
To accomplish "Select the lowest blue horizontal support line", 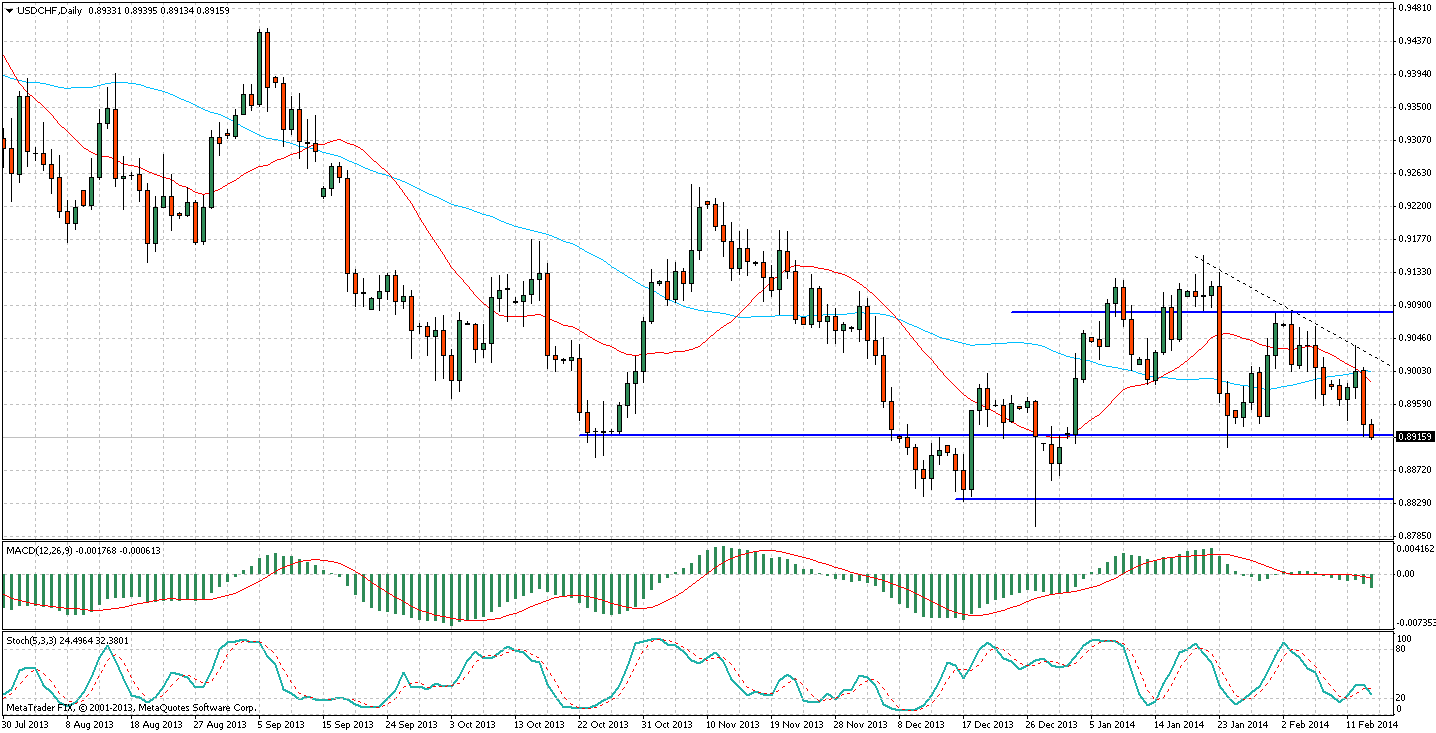I will [1150, 498].
